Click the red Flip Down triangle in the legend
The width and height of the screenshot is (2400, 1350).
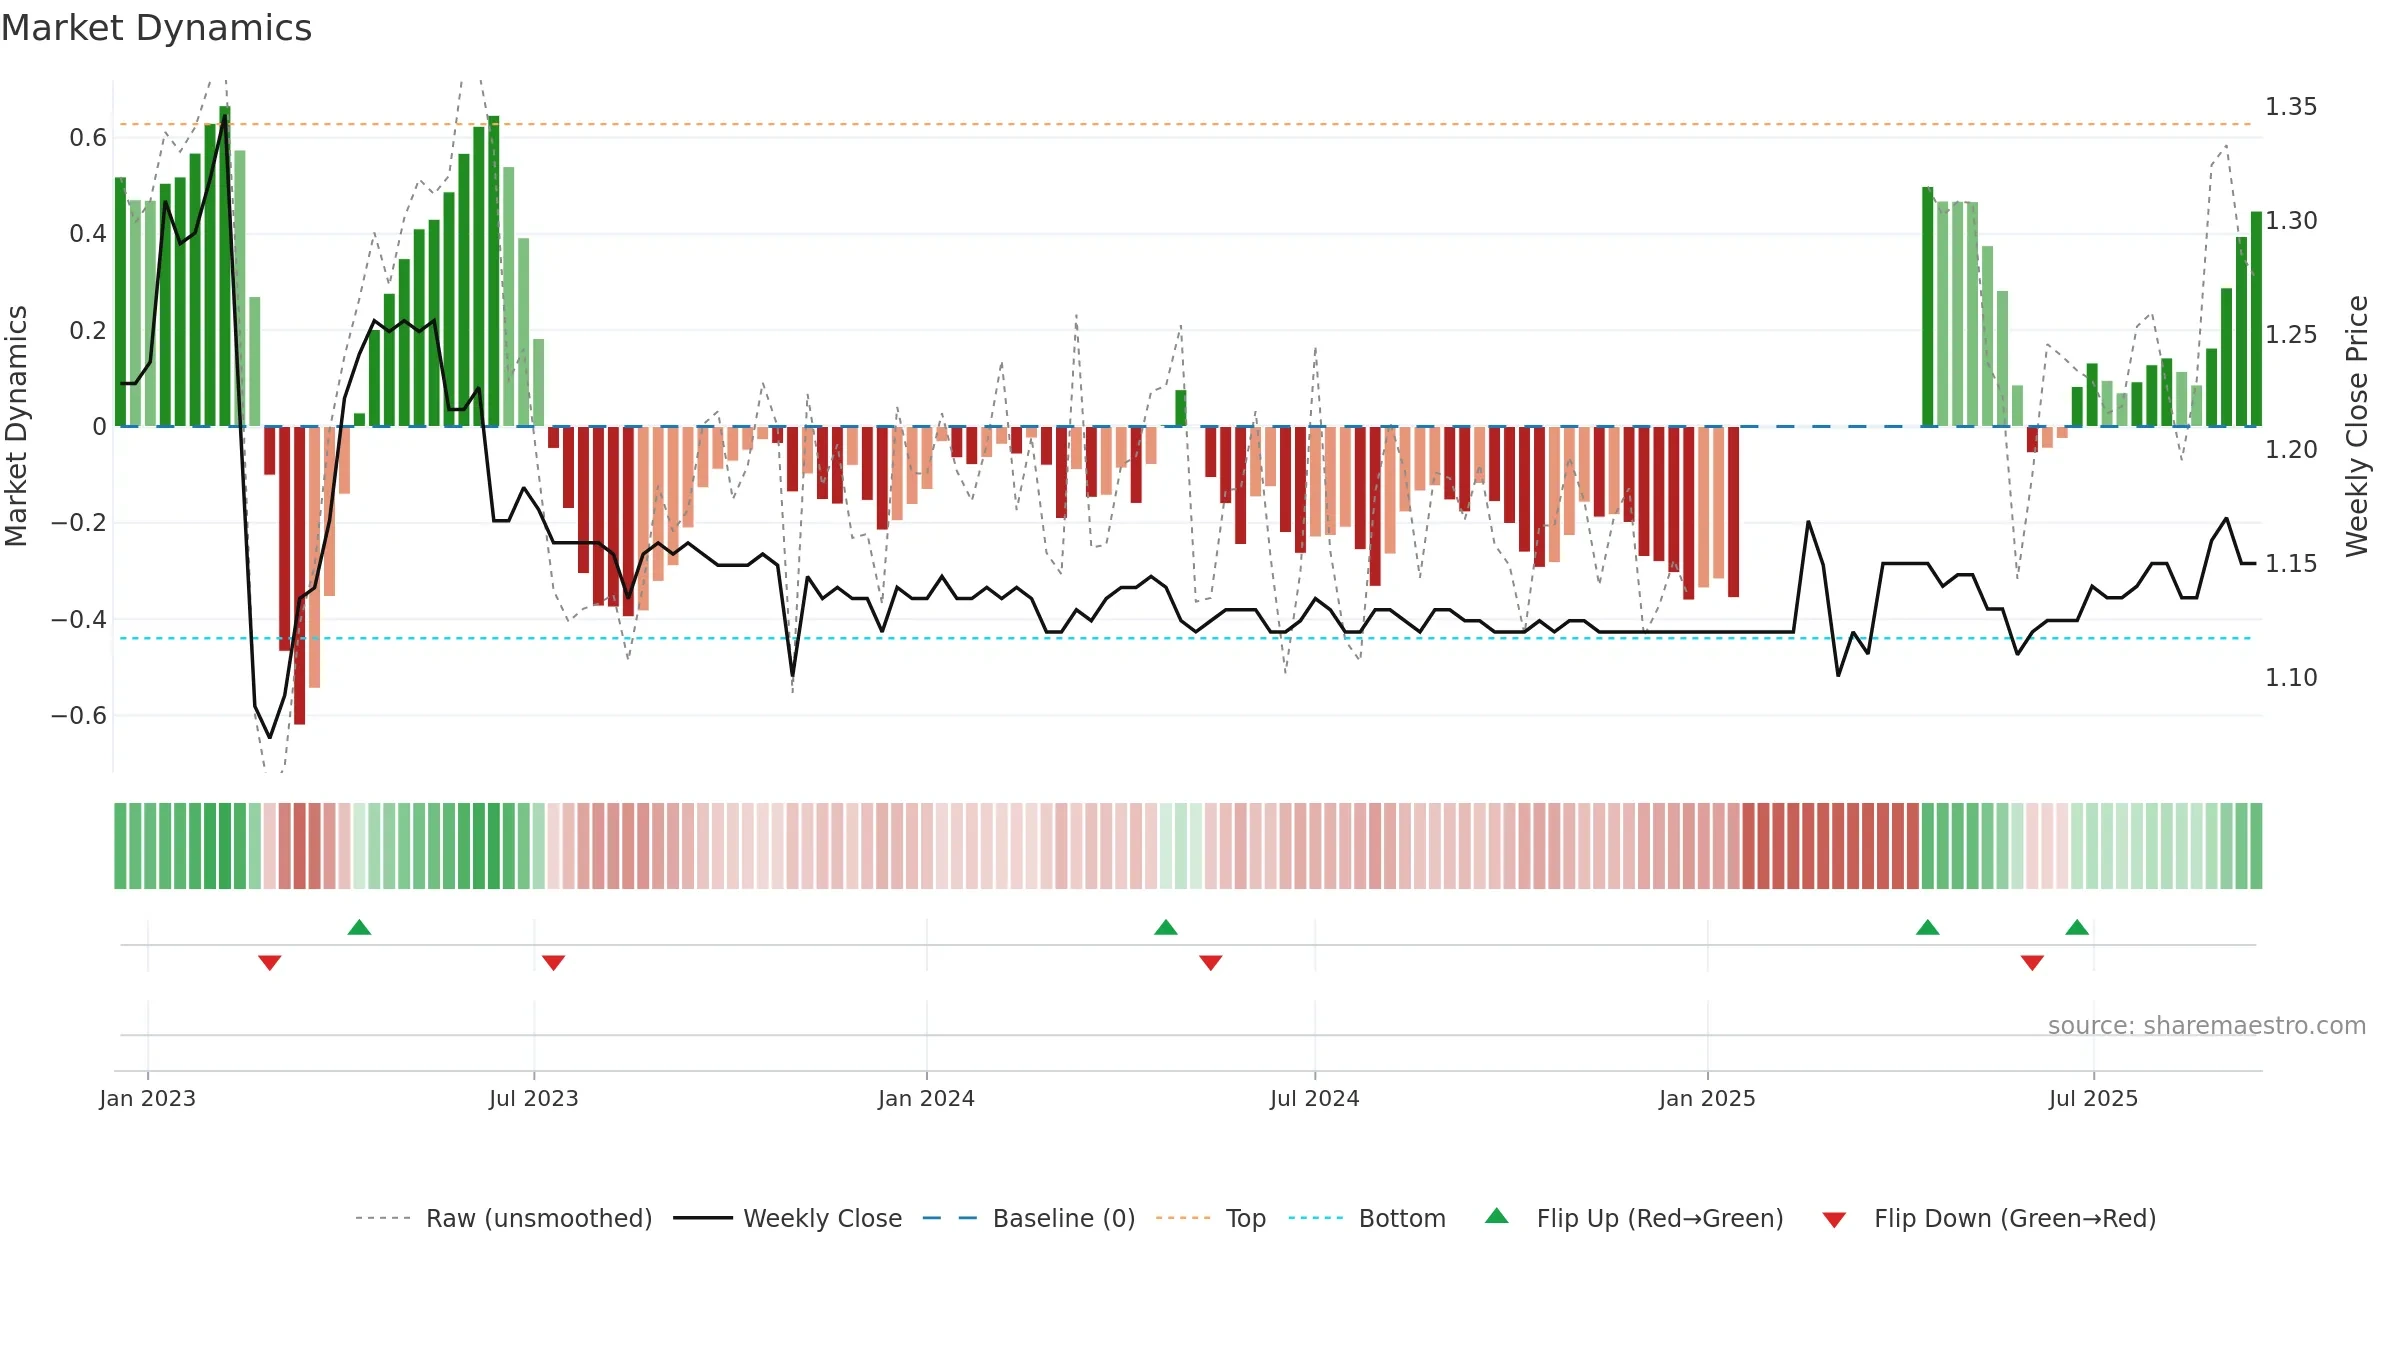[x=1834, y=1220]
